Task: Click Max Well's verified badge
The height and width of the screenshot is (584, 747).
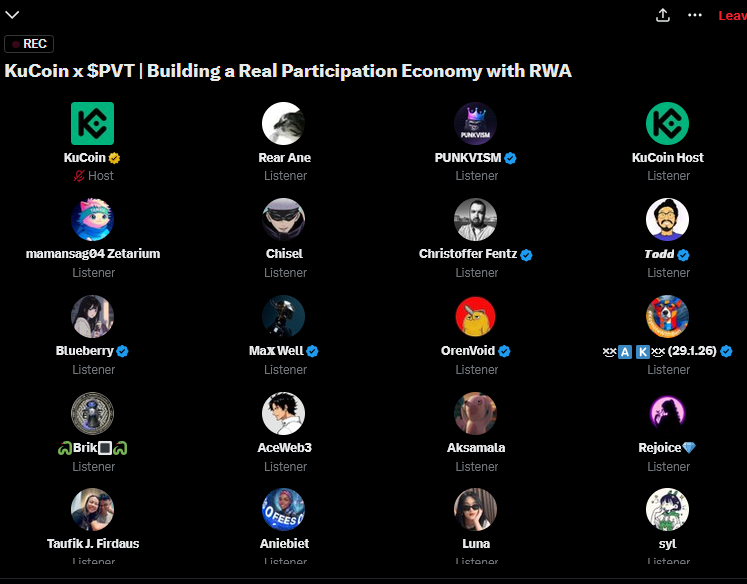Action: click(313, 352)
